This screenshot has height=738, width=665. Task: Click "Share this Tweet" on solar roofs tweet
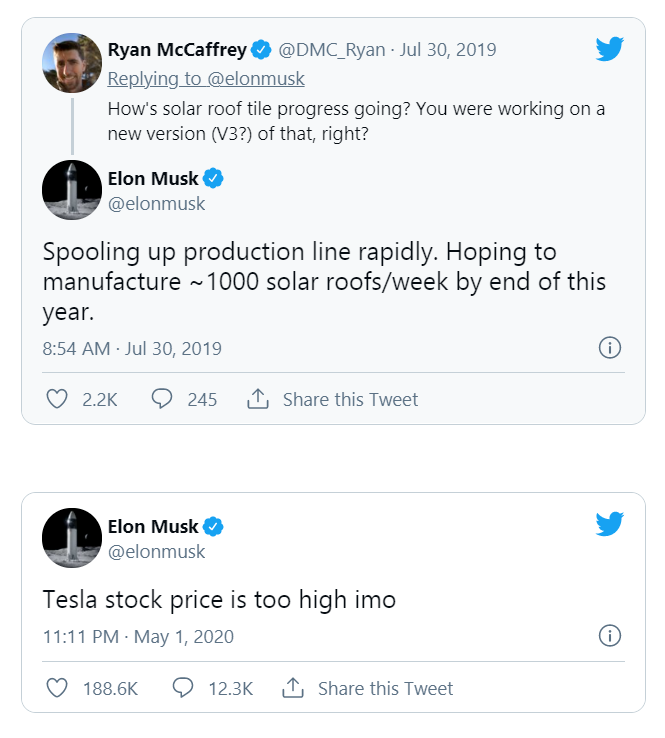(x=350, y=399)
